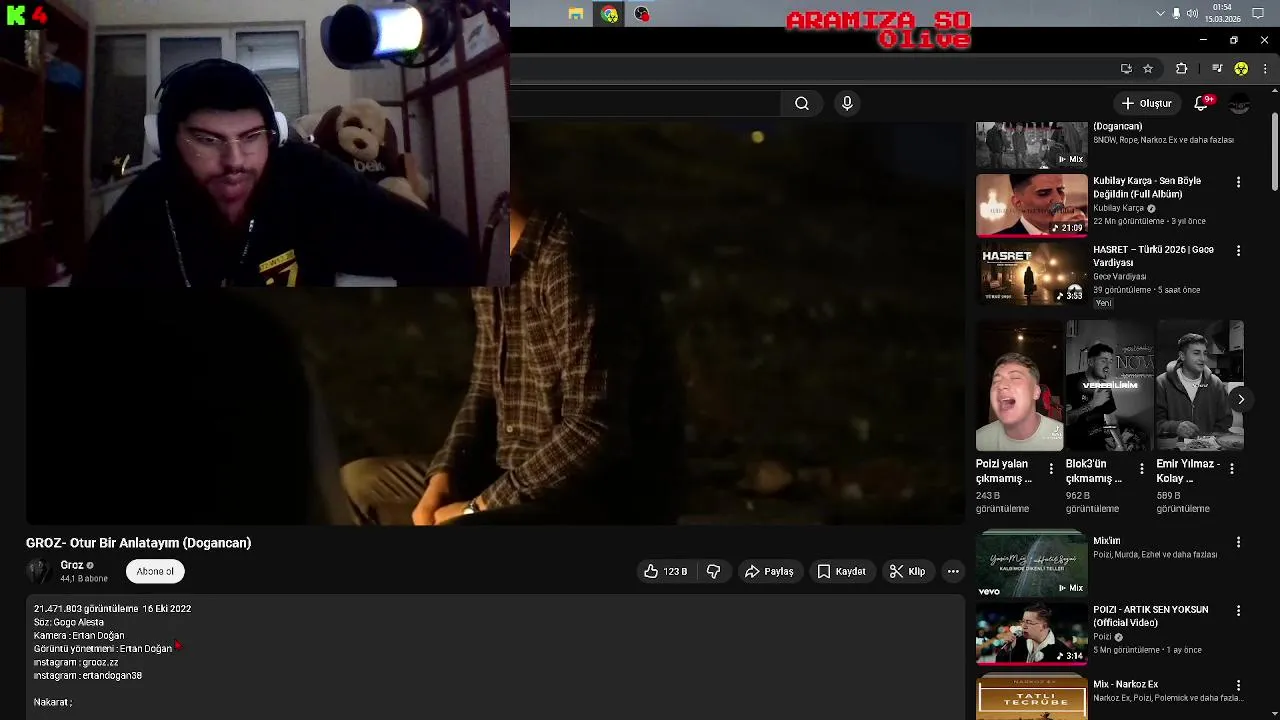Open the YouTube notifications bell
This screenshot has height=720, width=1280.
[1202, 103]
